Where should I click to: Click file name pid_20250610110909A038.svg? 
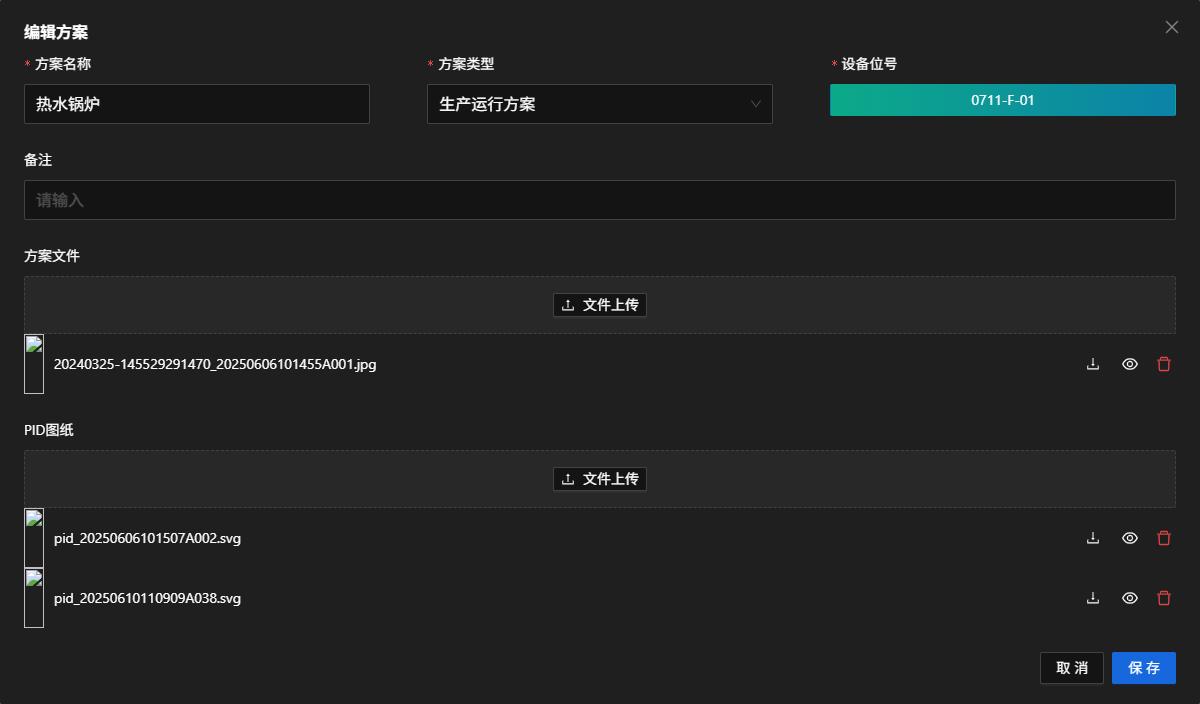(147, 598)
